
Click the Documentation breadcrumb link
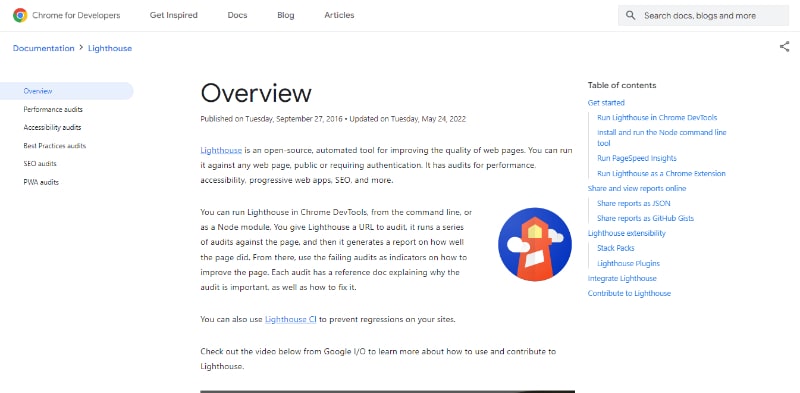[43, 48]
